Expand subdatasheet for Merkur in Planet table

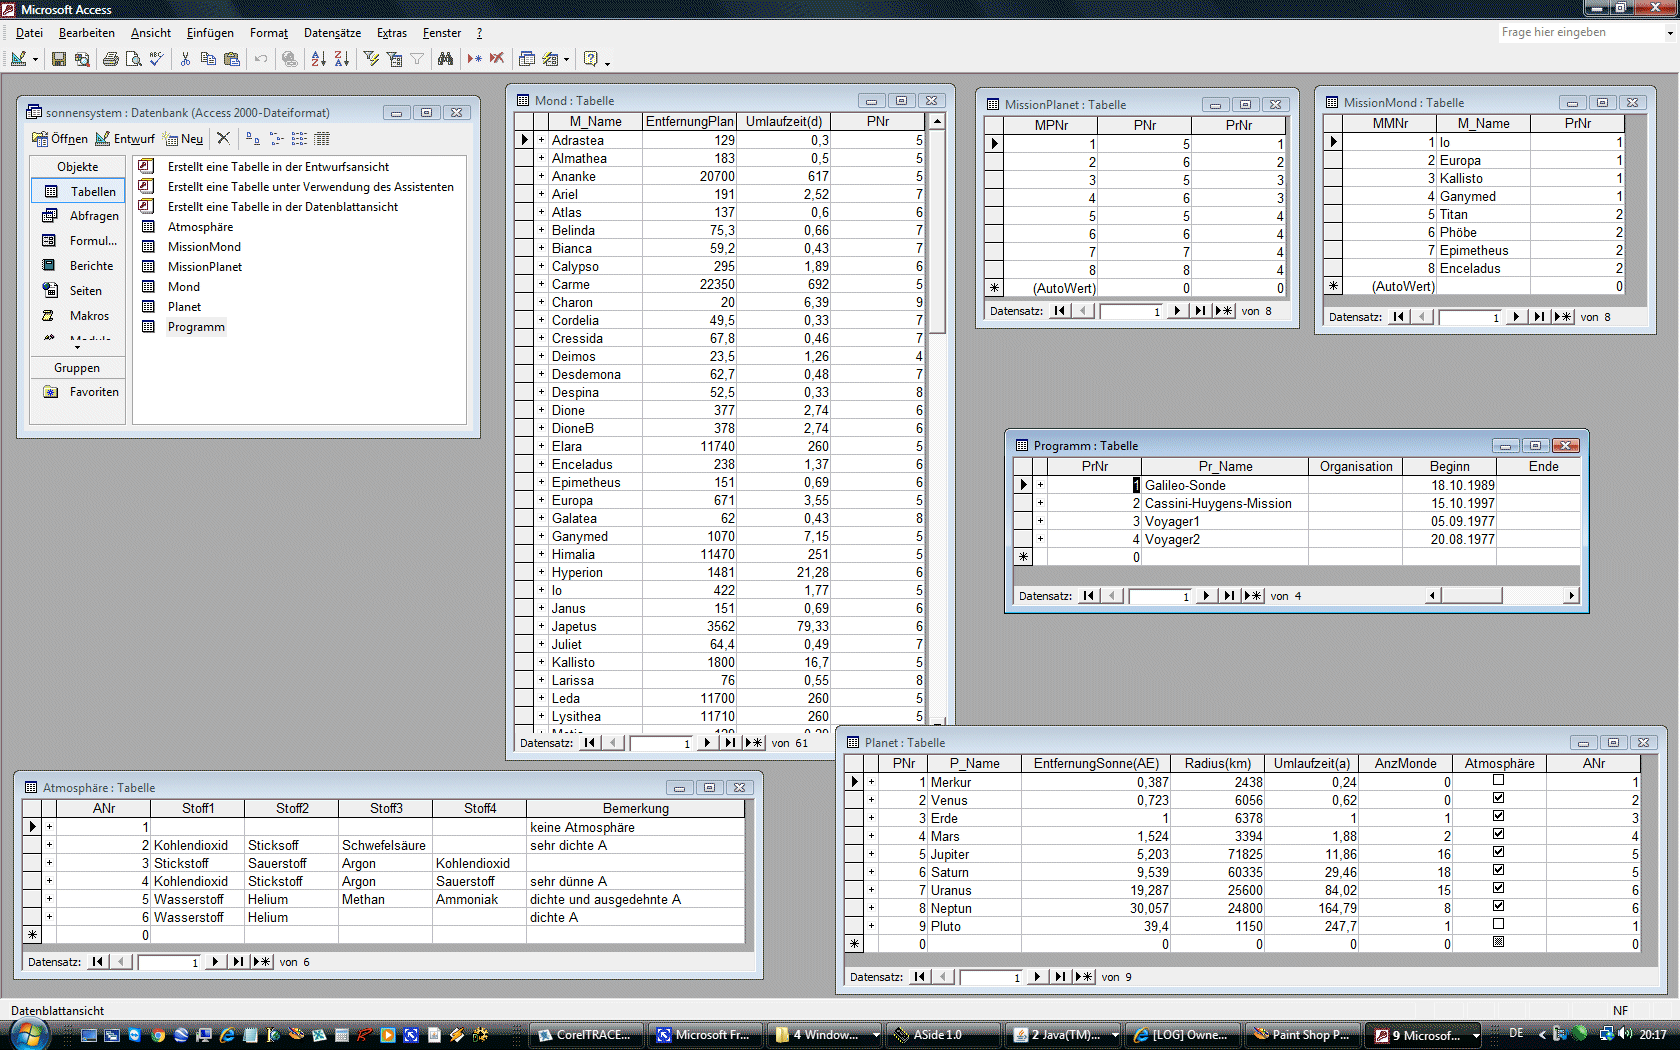(x=871, y=783)
